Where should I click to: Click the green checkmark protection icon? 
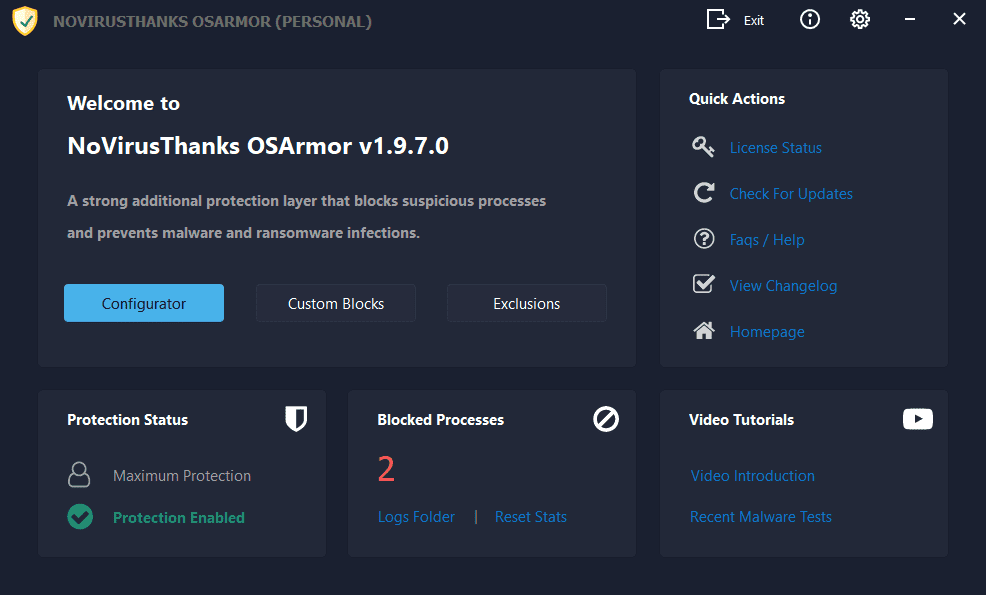pyautogui.click(x=80, y=517)
